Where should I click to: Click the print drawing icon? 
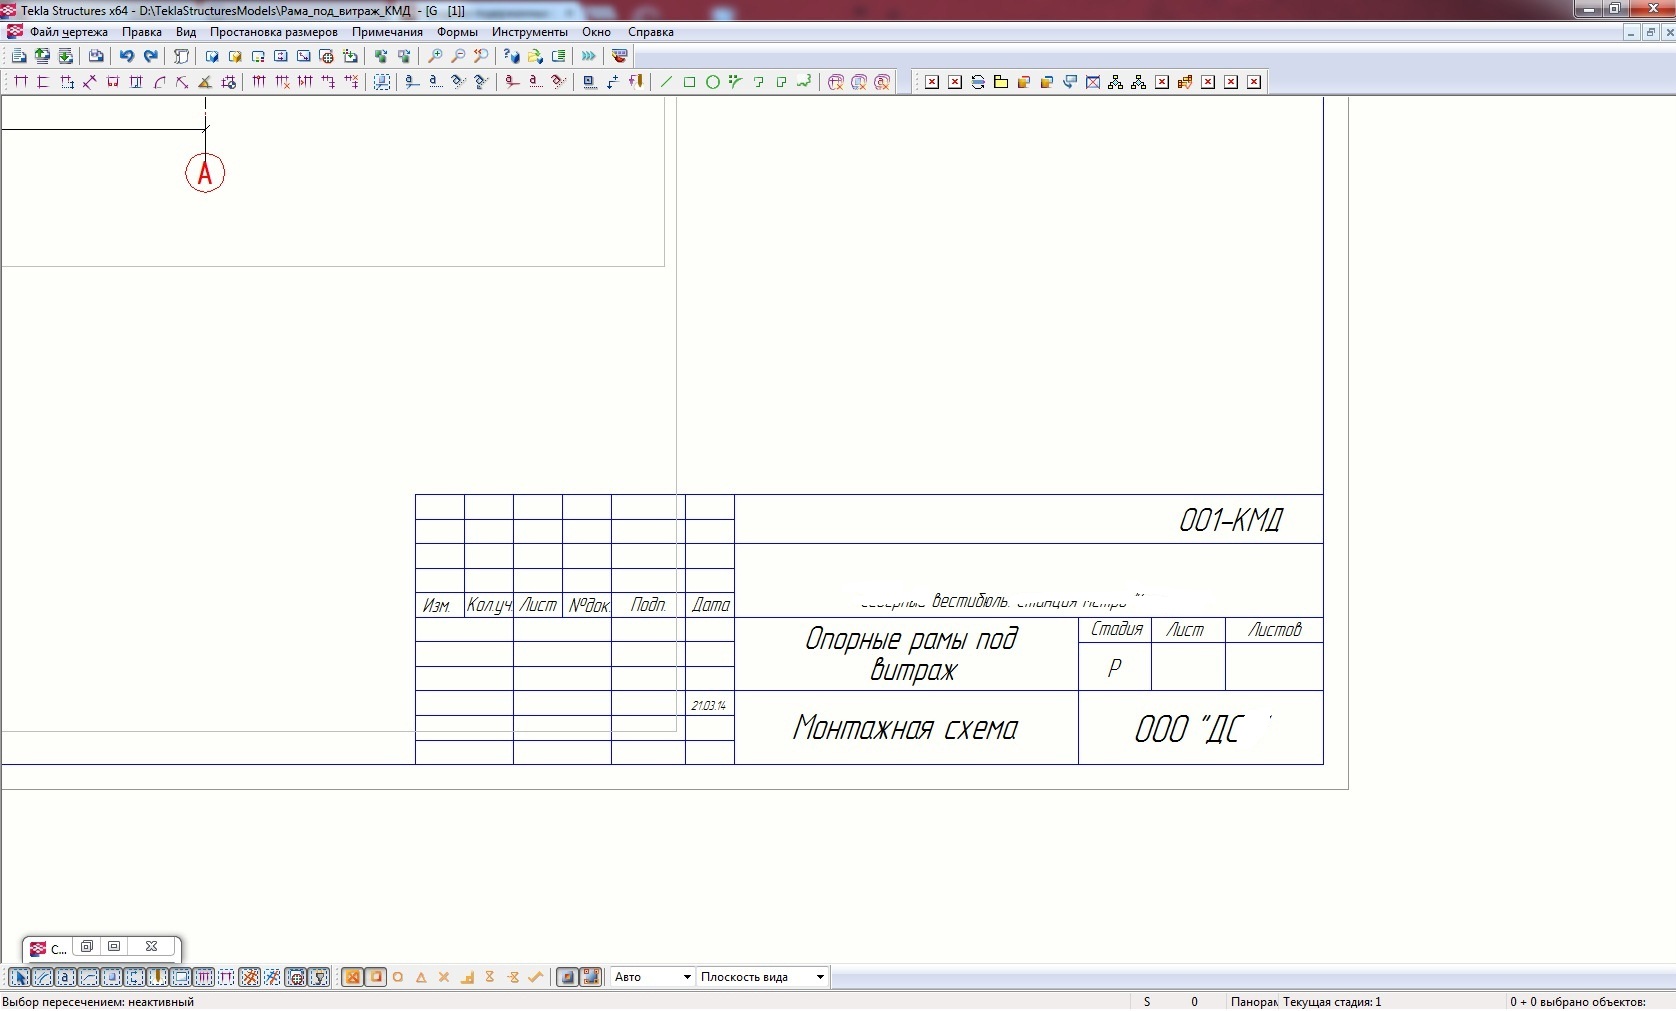tap(96, 57)
